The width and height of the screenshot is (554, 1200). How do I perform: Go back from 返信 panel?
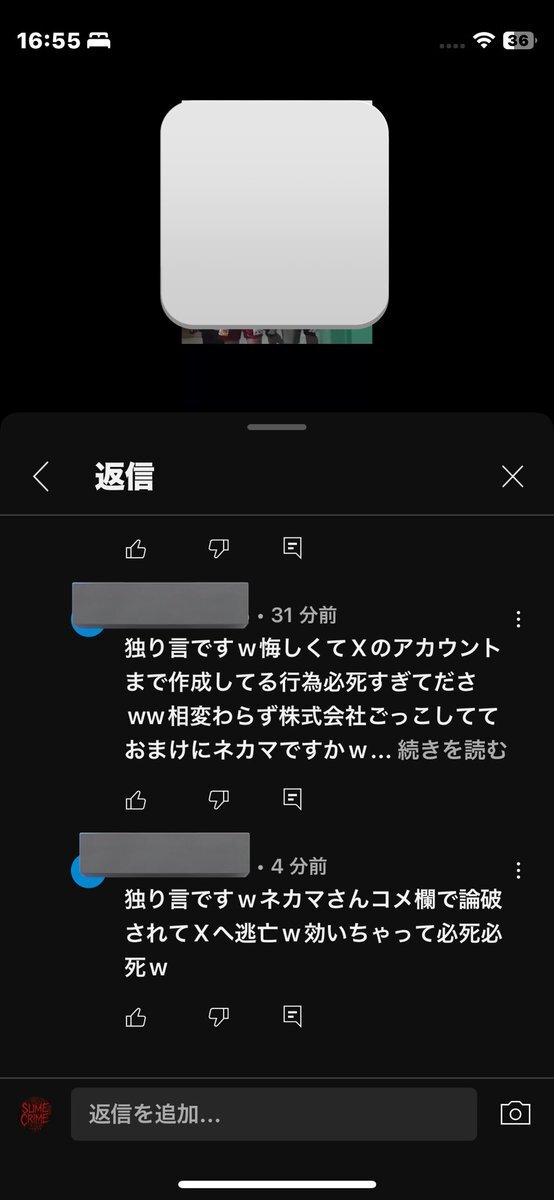pos(41,477)
